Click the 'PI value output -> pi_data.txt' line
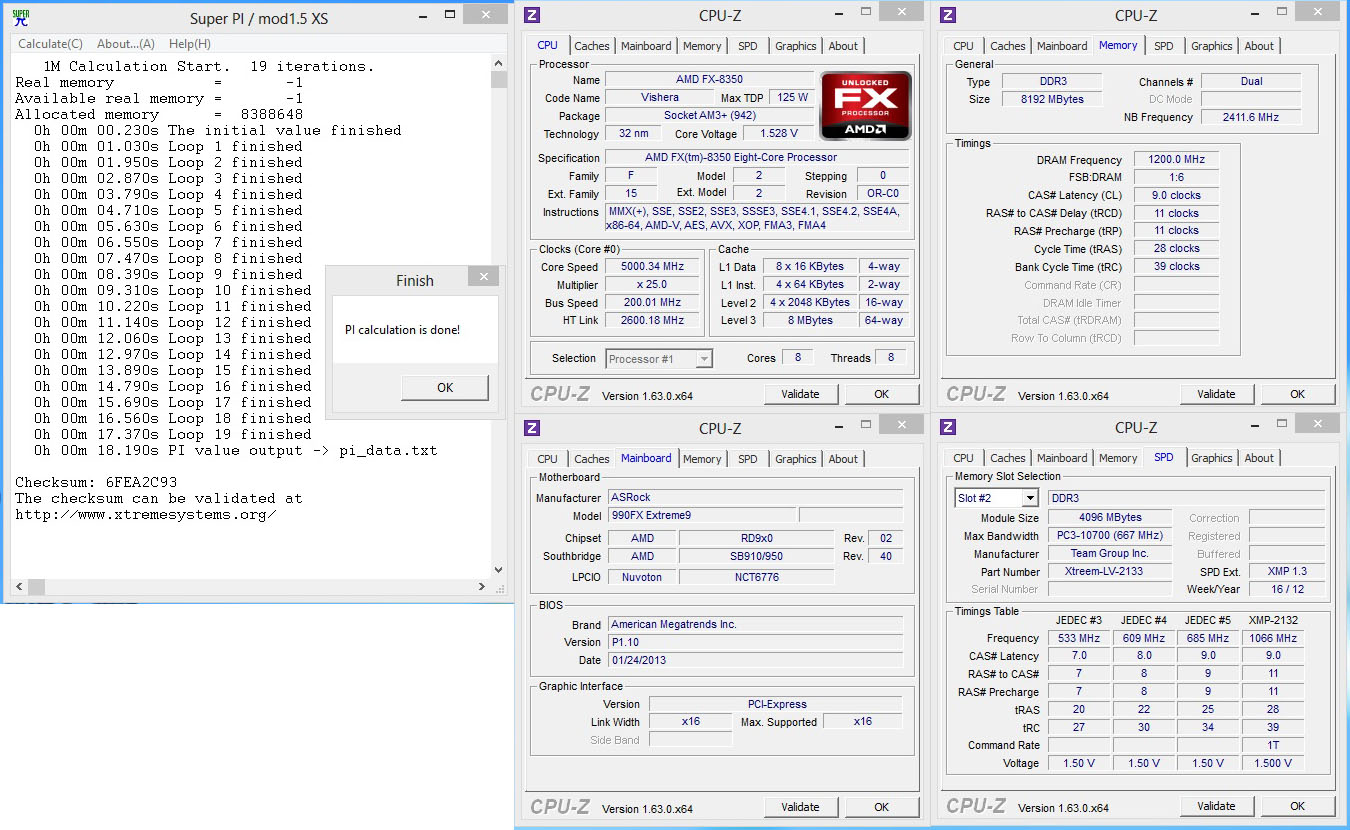1350x830 pixels. pyautogui.click(x=235, y=451)
